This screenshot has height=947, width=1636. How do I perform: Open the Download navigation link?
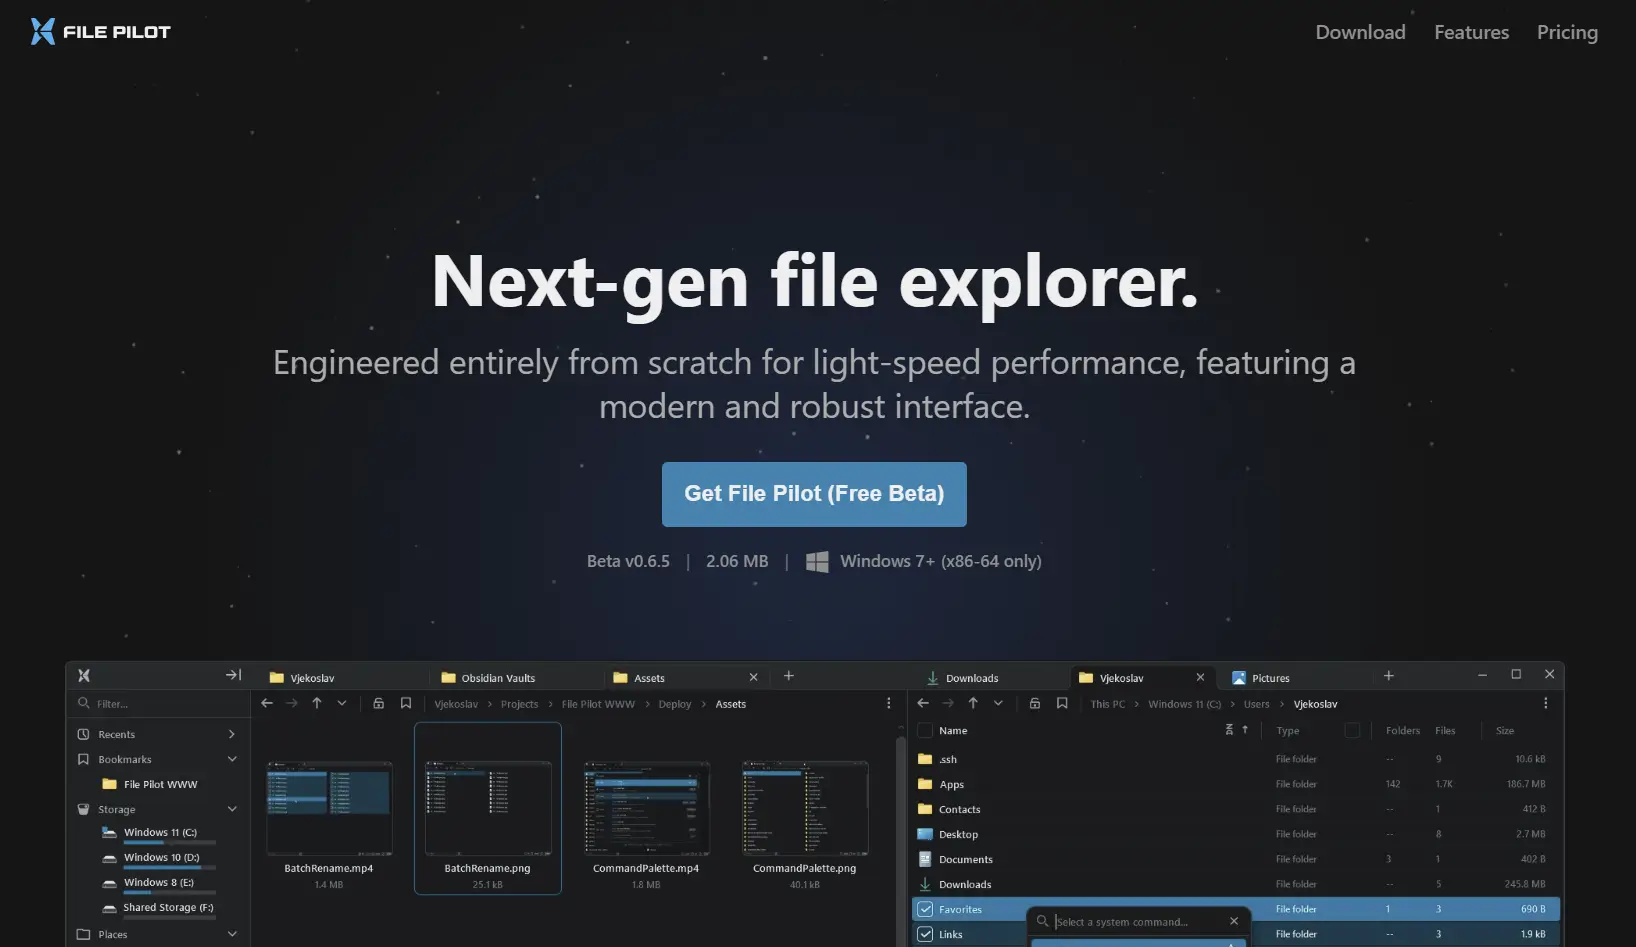(1360, 32)
